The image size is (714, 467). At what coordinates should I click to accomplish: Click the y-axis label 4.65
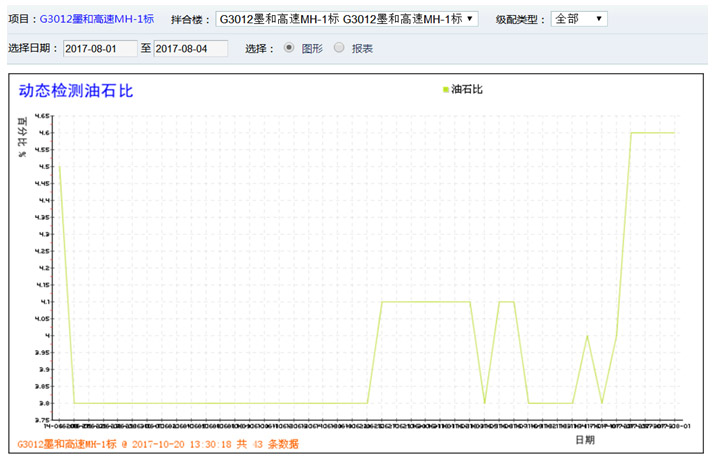pyautogui.click(x=44, y=116)
